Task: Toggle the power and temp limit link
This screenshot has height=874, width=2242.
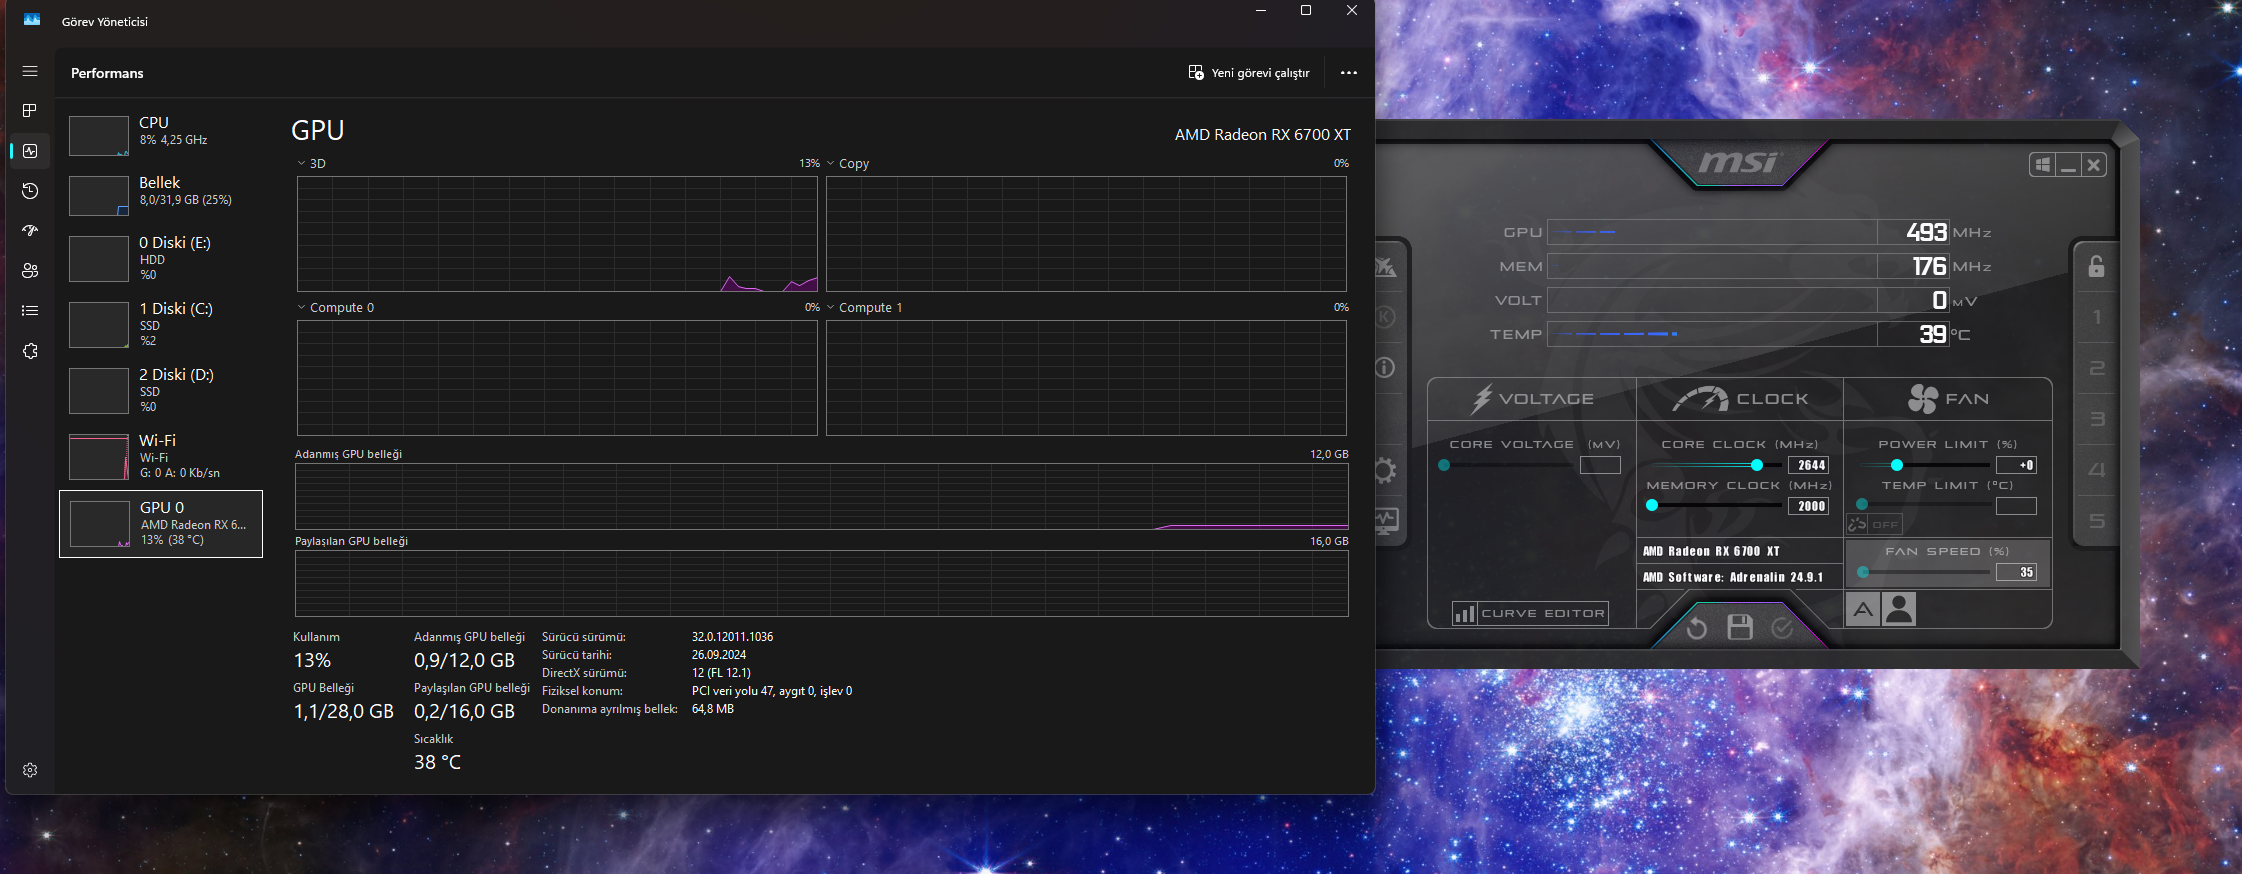Action: tap(1858, 524)
